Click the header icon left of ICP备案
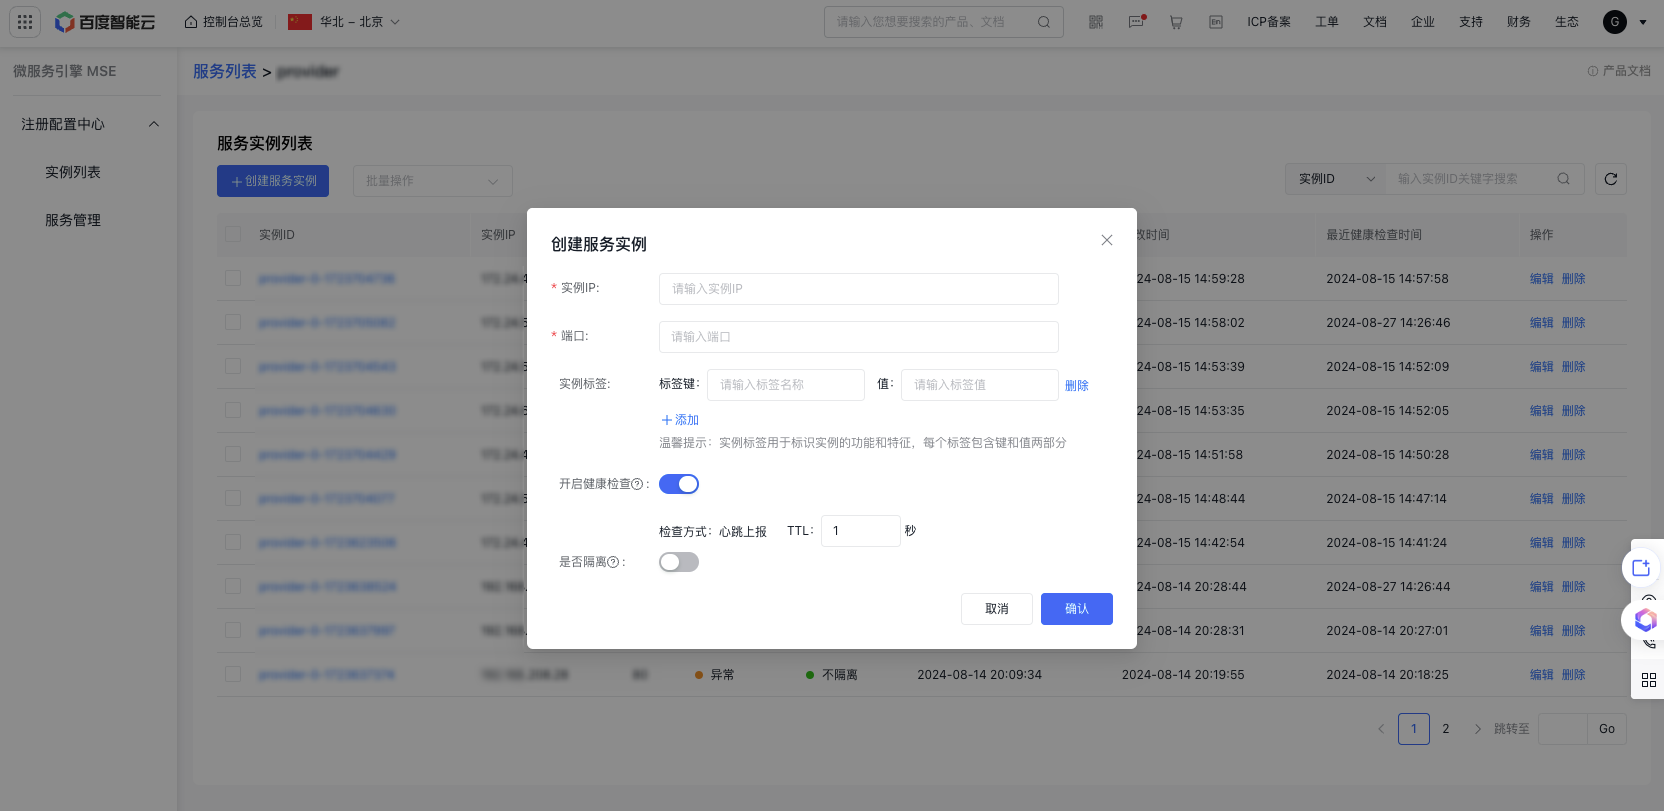 point(1216,22)
